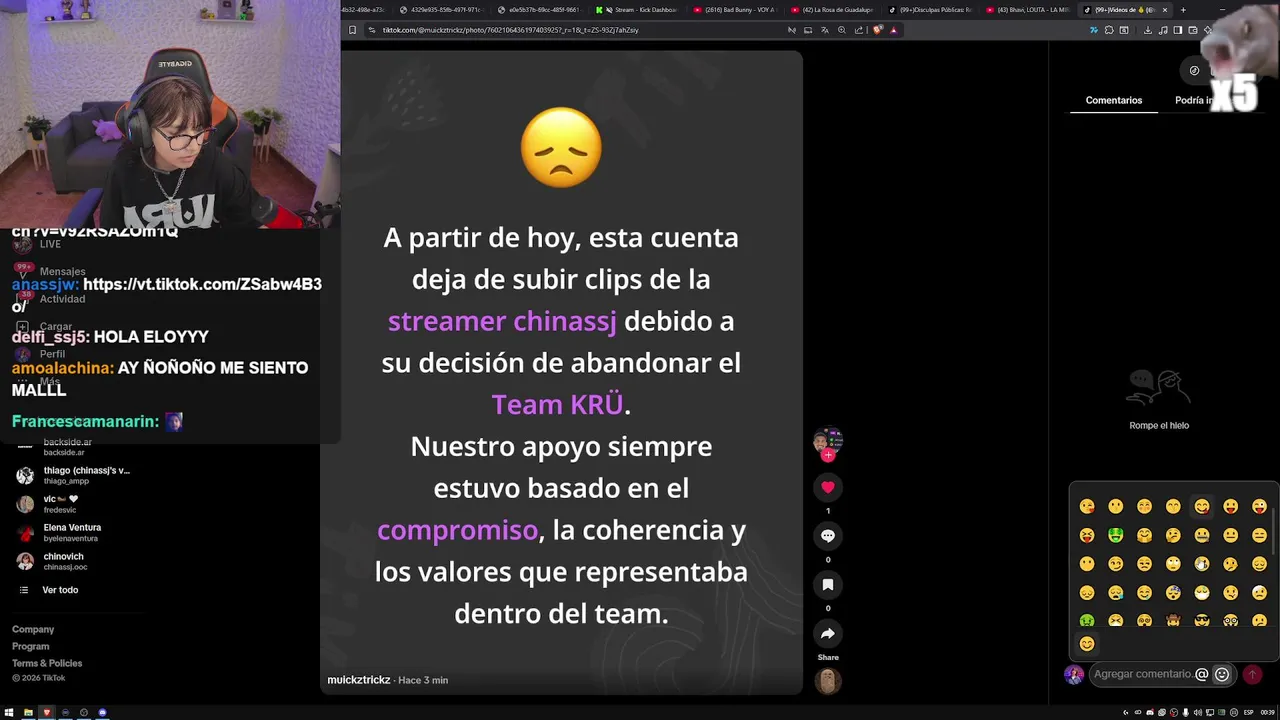
Task: Open the spinning sound disc below Share
Action: [828, 681]
